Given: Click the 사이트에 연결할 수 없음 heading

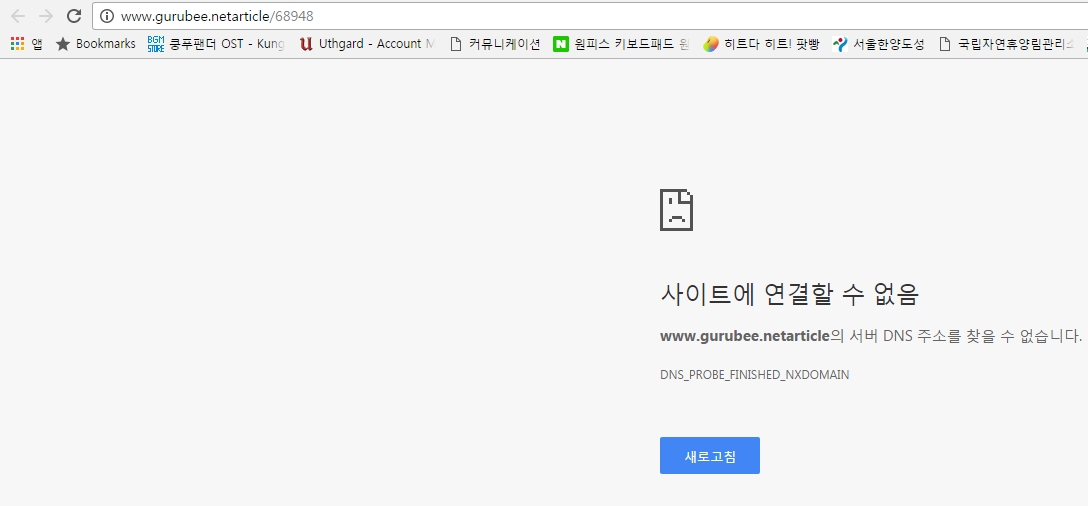Looking at the screenshot, I should coord(789,294).
